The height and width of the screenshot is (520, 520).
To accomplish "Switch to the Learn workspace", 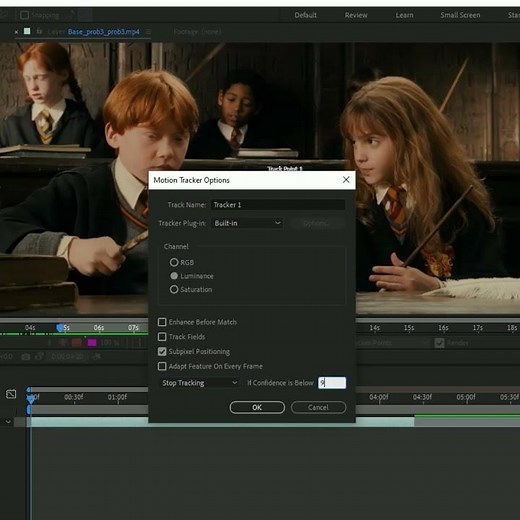I will click(404, 15).
